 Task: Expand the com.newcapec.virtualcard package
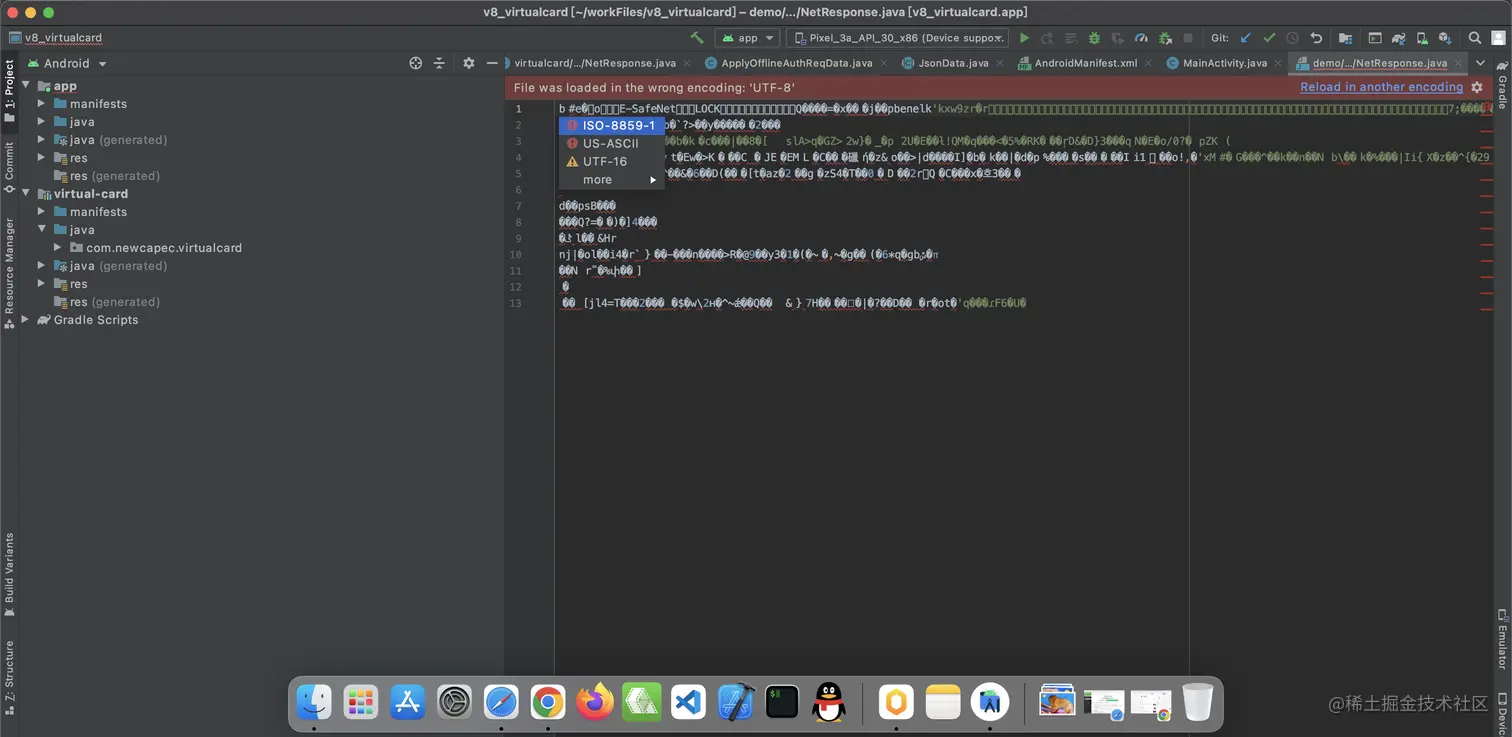click(58, 248)
